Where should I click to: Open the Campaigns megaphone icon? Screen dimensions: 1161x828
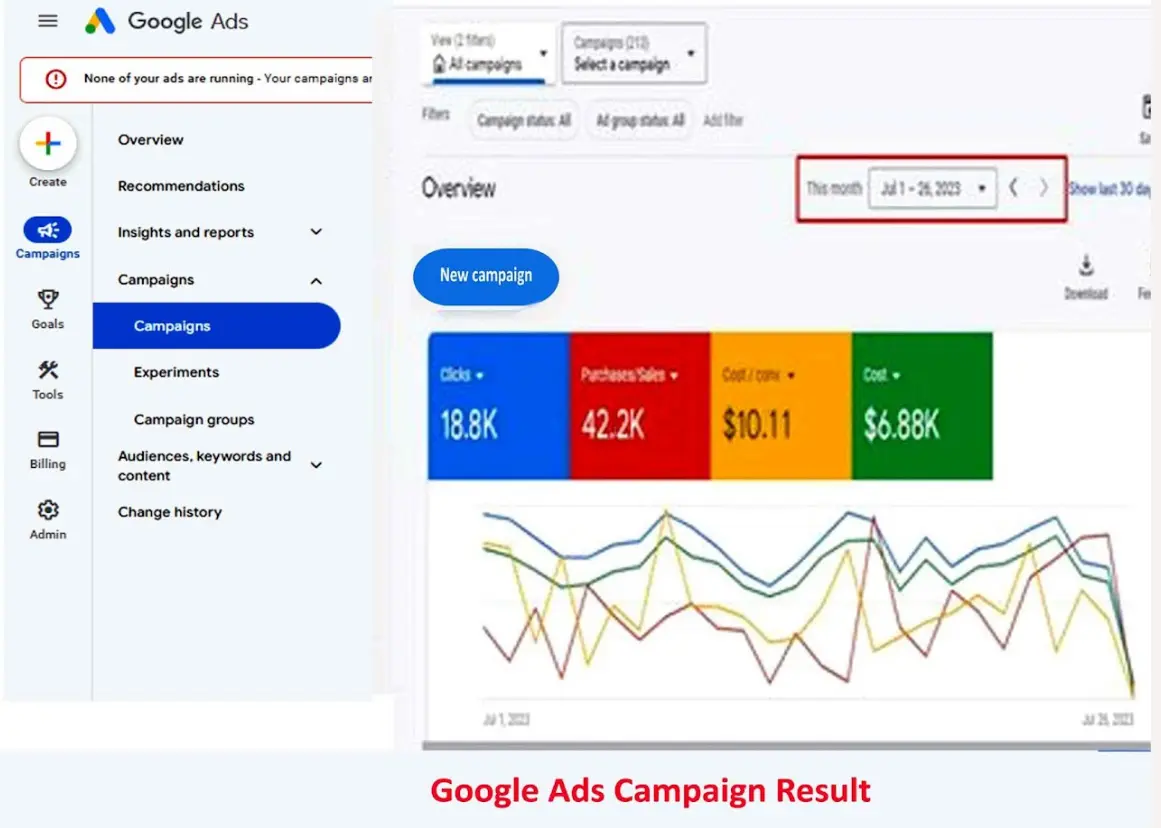coord(47,230)
